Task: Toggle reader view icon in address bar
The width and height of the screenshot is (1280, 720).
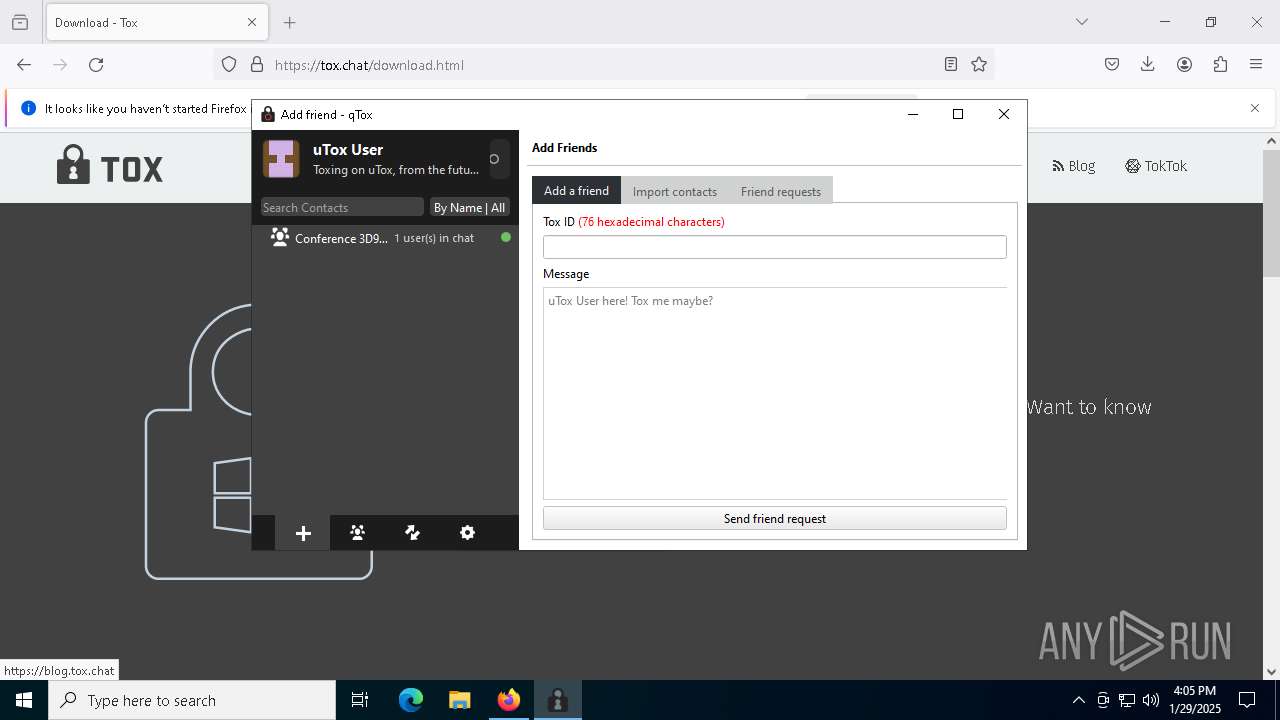Action: [x=951, y=64]
